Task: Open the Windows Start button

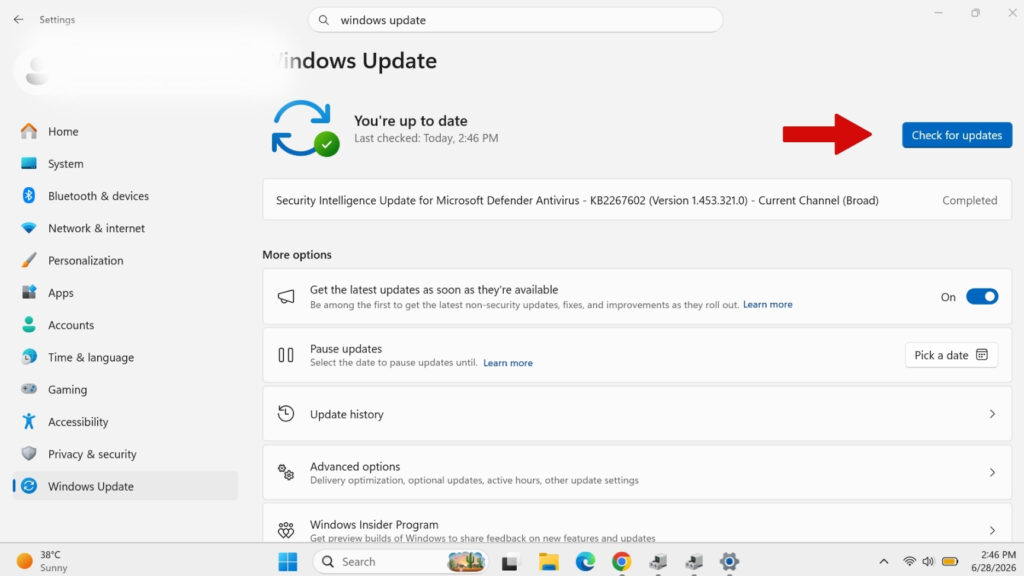Action: 287,562
